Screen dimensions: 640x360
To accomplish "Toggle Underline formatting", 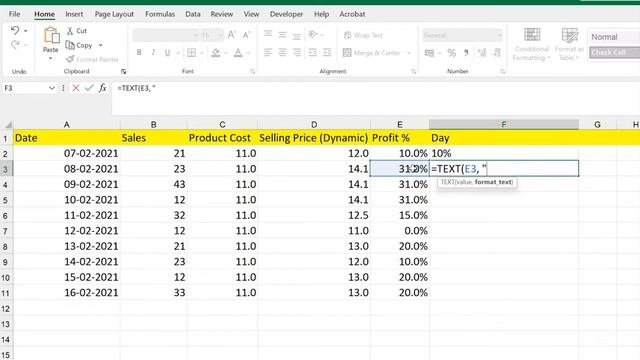I will (167, 52).
